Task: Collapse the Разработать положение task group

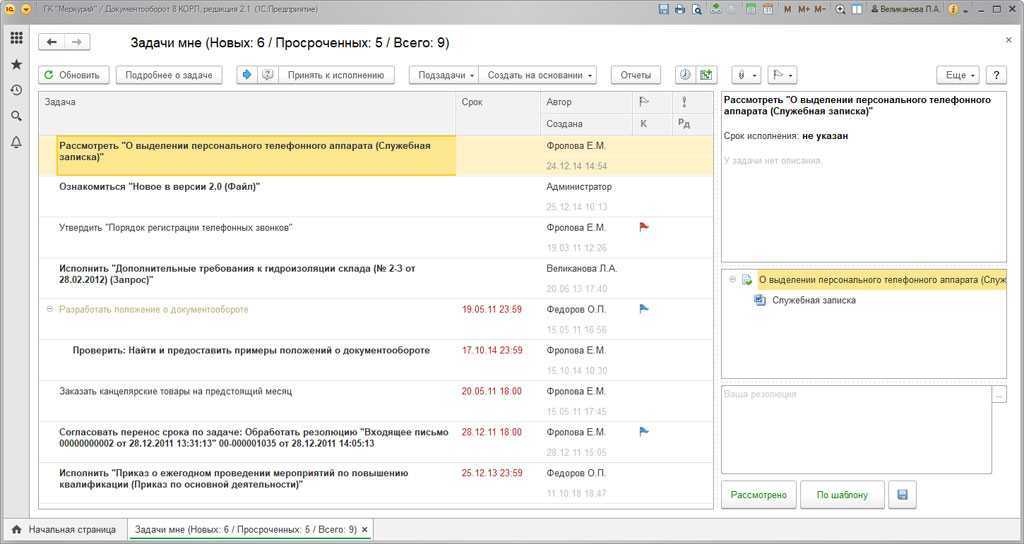Action: (x=50, y=310)
